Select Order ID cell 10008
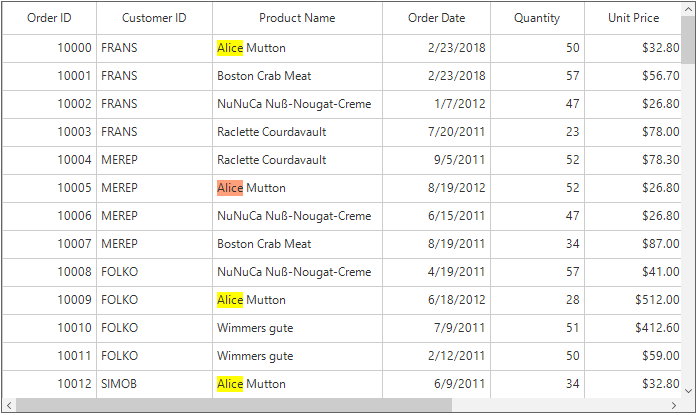This screenshot has width=697, height=415. (49, 272)
